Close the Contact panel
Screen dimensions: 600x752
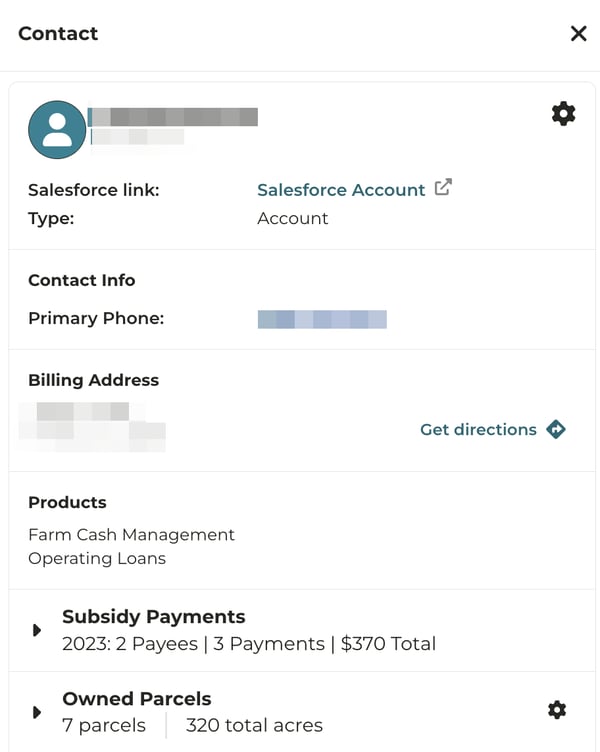coord(578,34)
